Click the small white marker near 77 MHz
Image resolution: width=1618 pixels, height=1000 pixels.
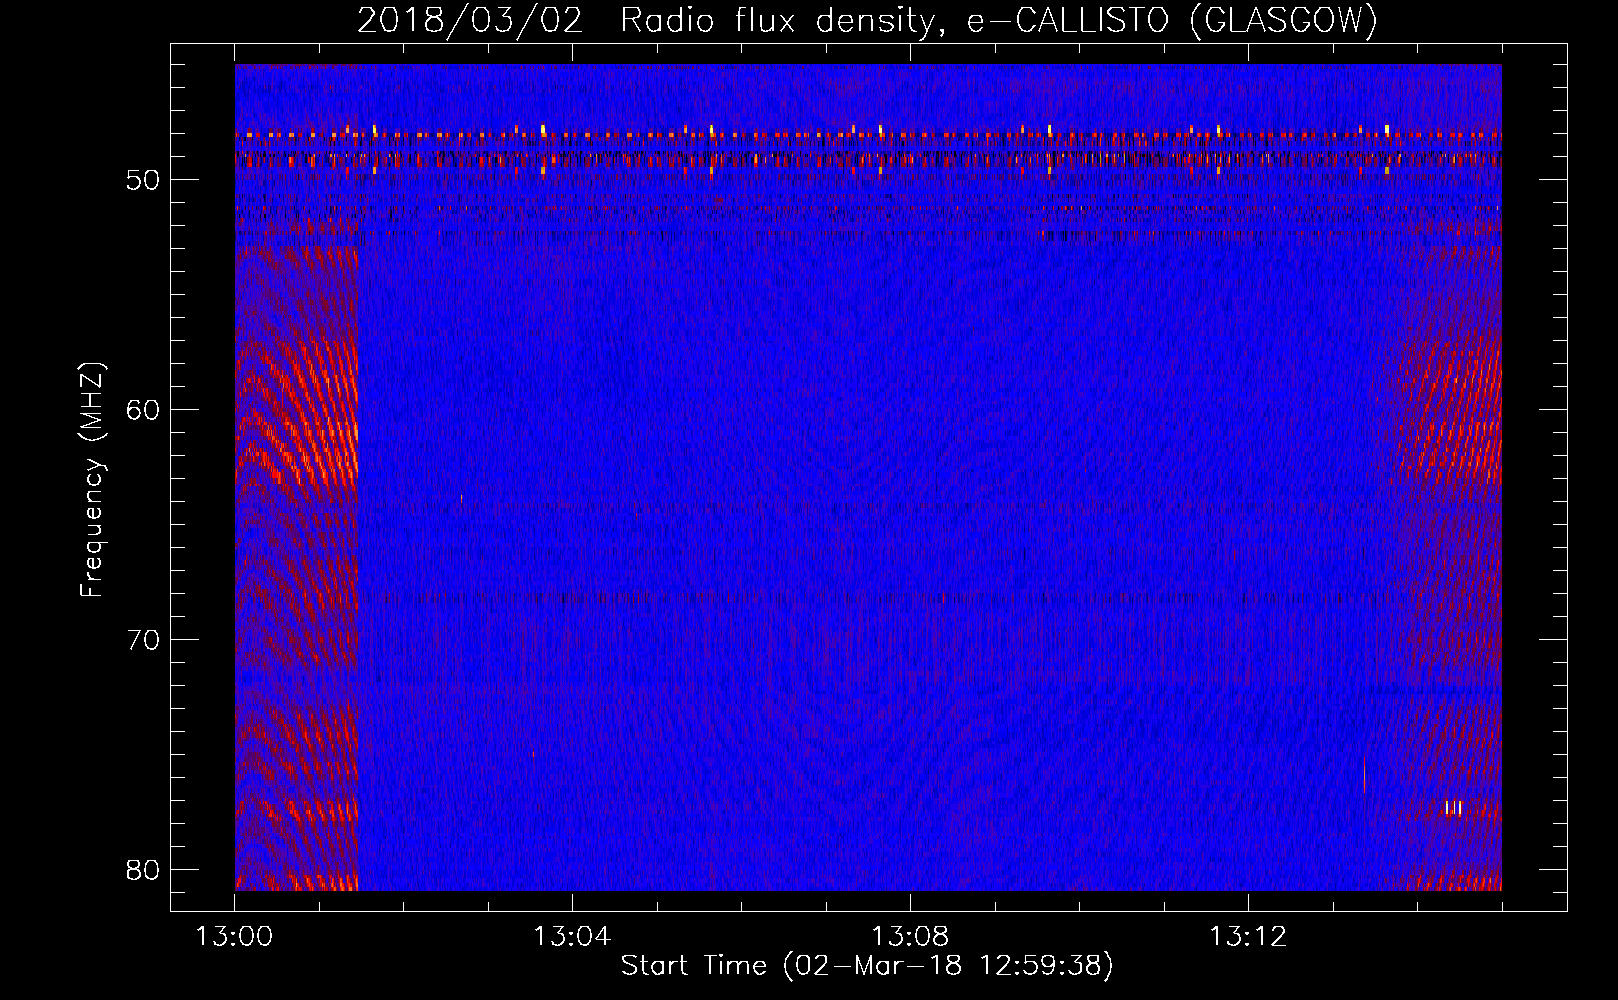coord(1454,808)
